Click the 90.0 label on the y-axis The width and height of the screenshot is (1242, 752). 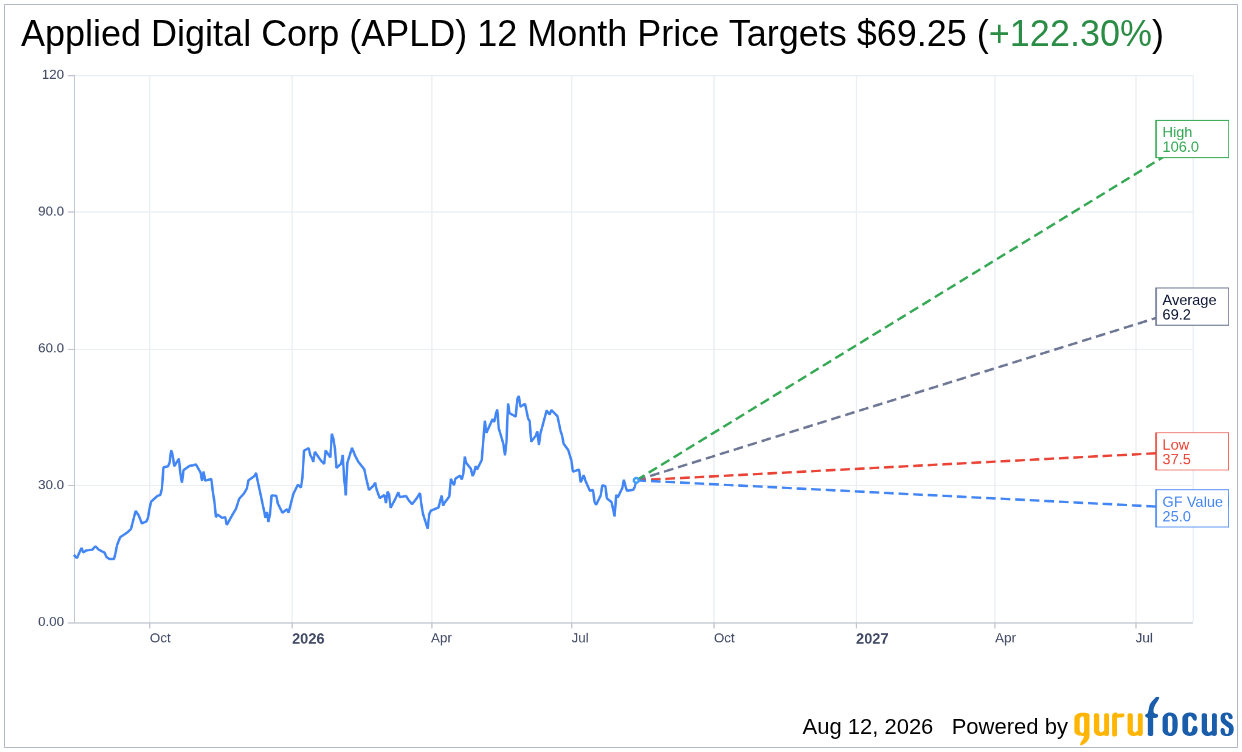click(x=51, y=212)
